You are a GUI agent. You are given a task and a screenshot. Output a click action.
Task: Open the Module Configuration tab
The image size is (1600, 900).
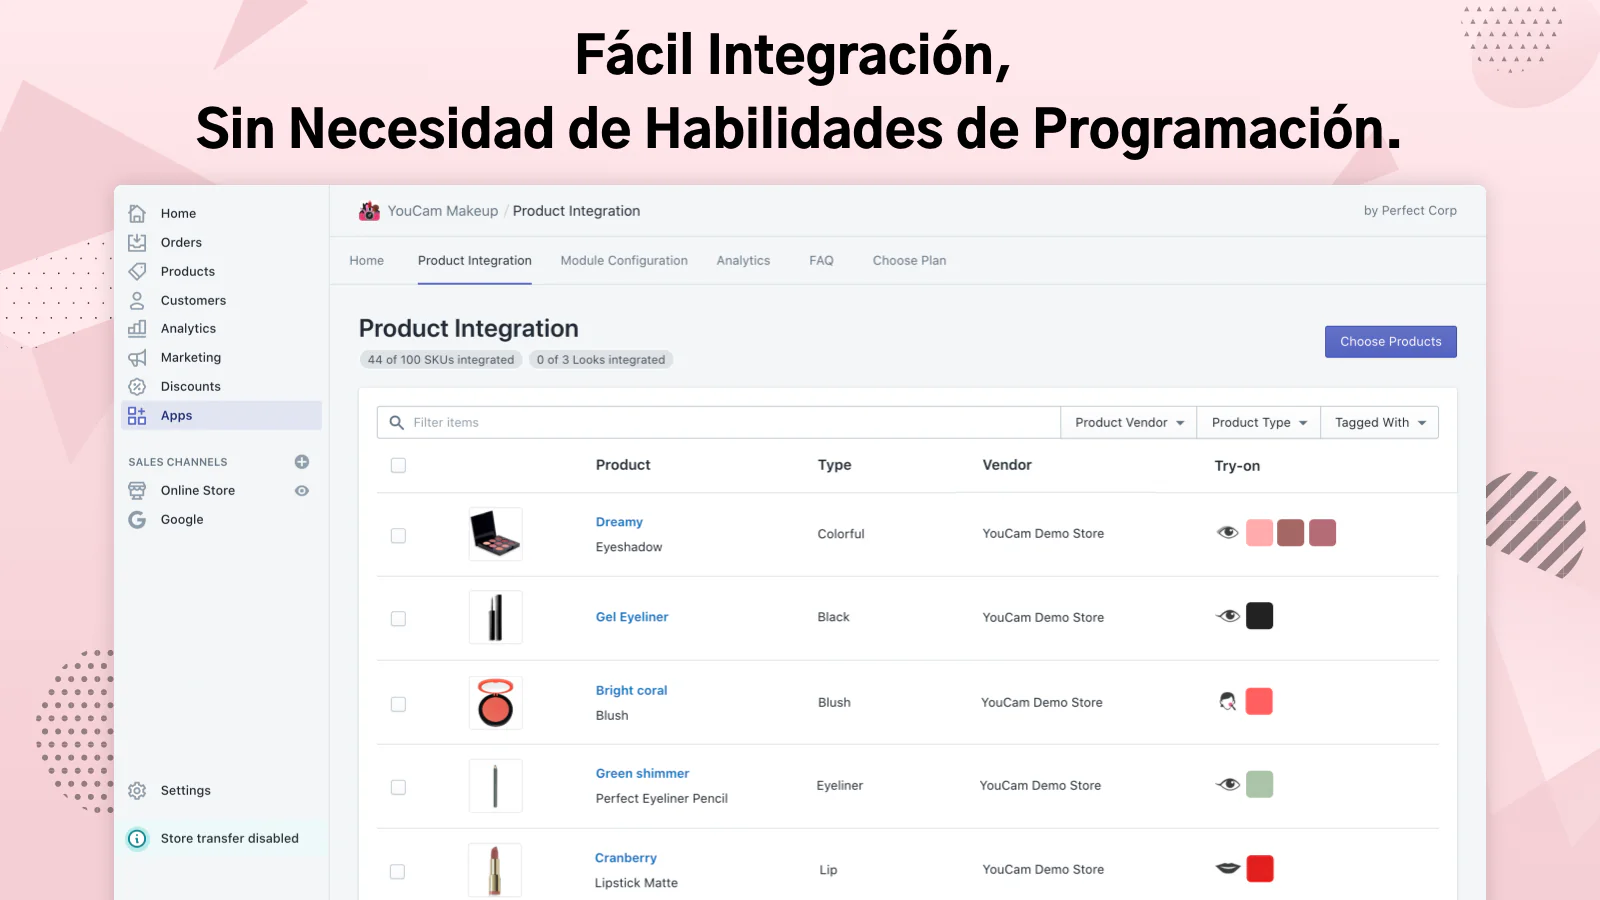click(624, 260)
